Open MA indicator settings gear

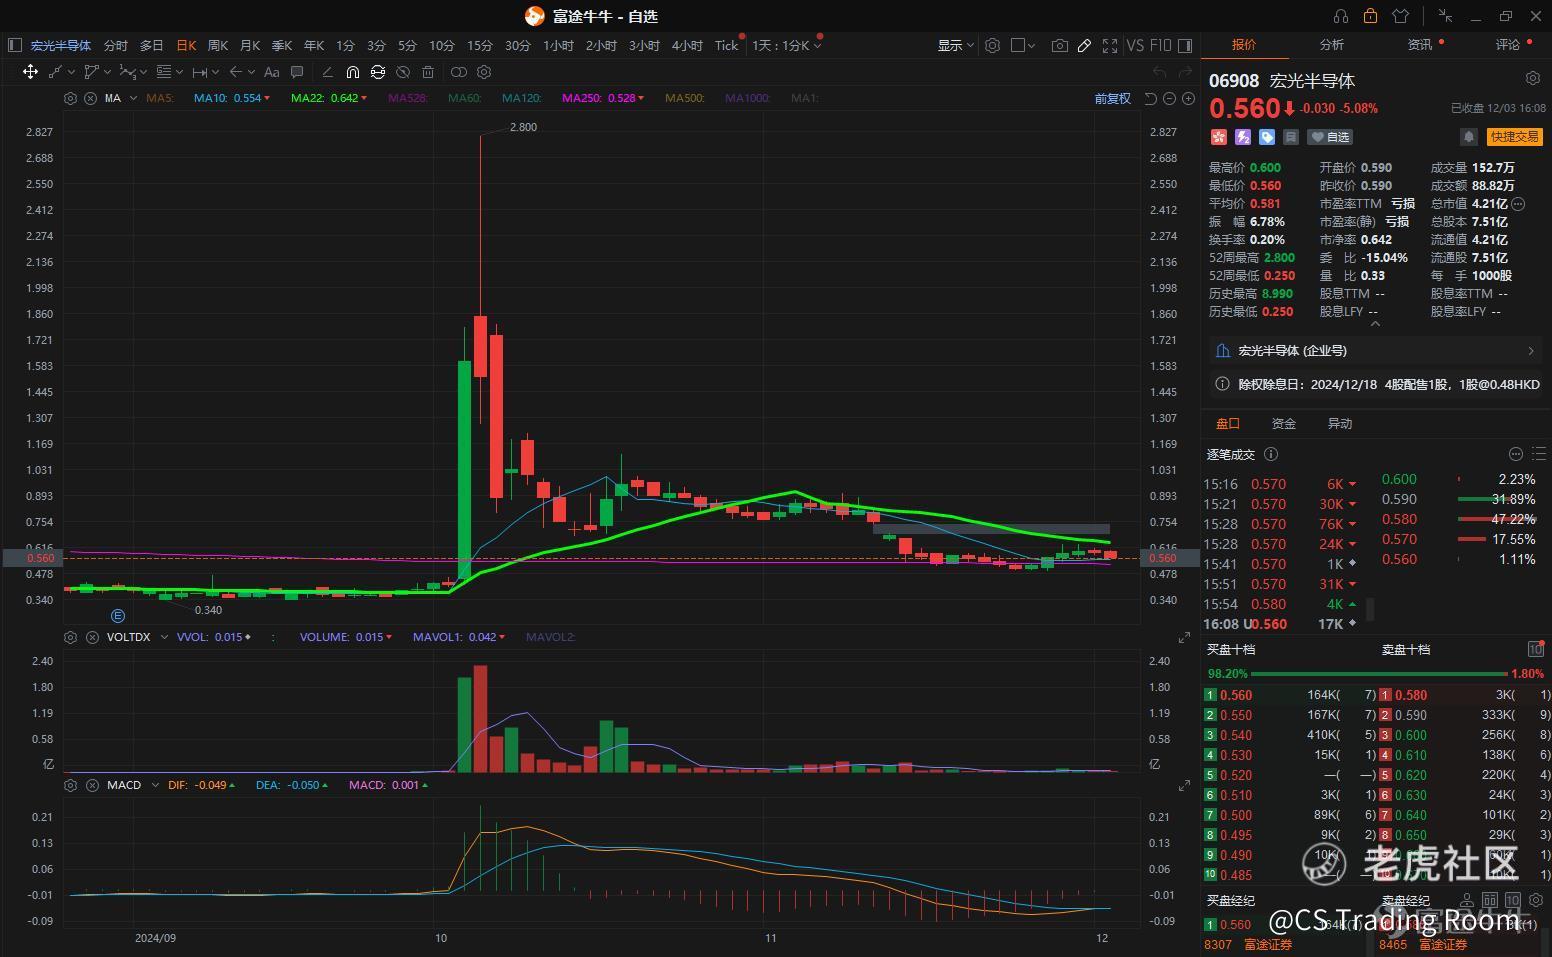point(70,98)
